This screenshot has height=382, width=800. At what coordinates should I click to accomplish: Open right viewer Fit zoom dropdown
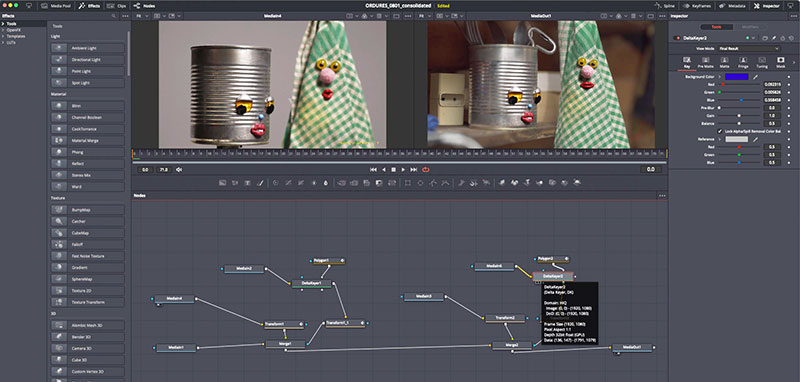(425, 16)
